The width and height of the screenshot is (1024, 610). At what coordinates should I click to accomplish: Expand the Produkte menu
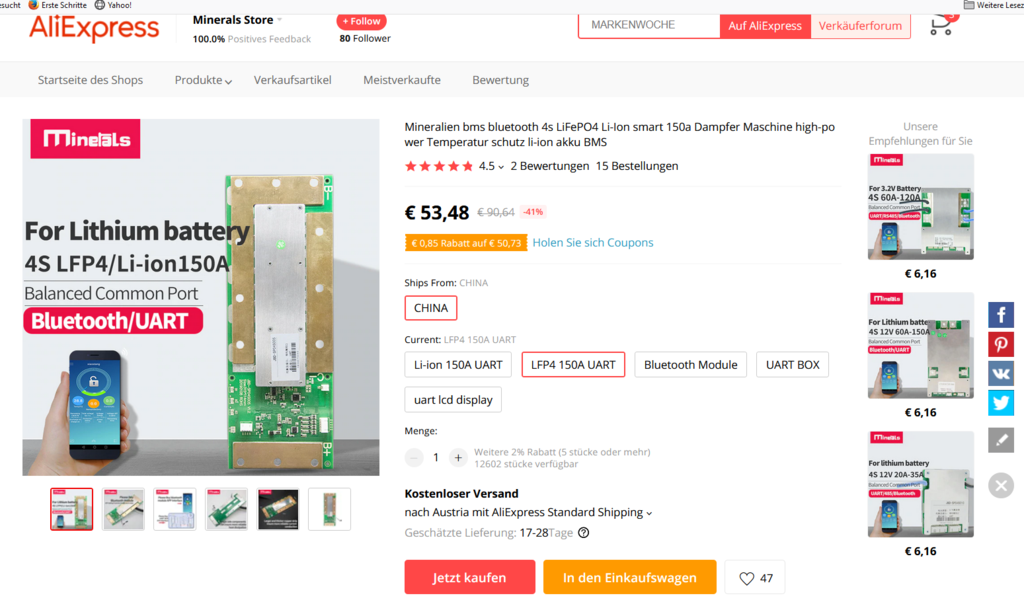coord(203,80)
